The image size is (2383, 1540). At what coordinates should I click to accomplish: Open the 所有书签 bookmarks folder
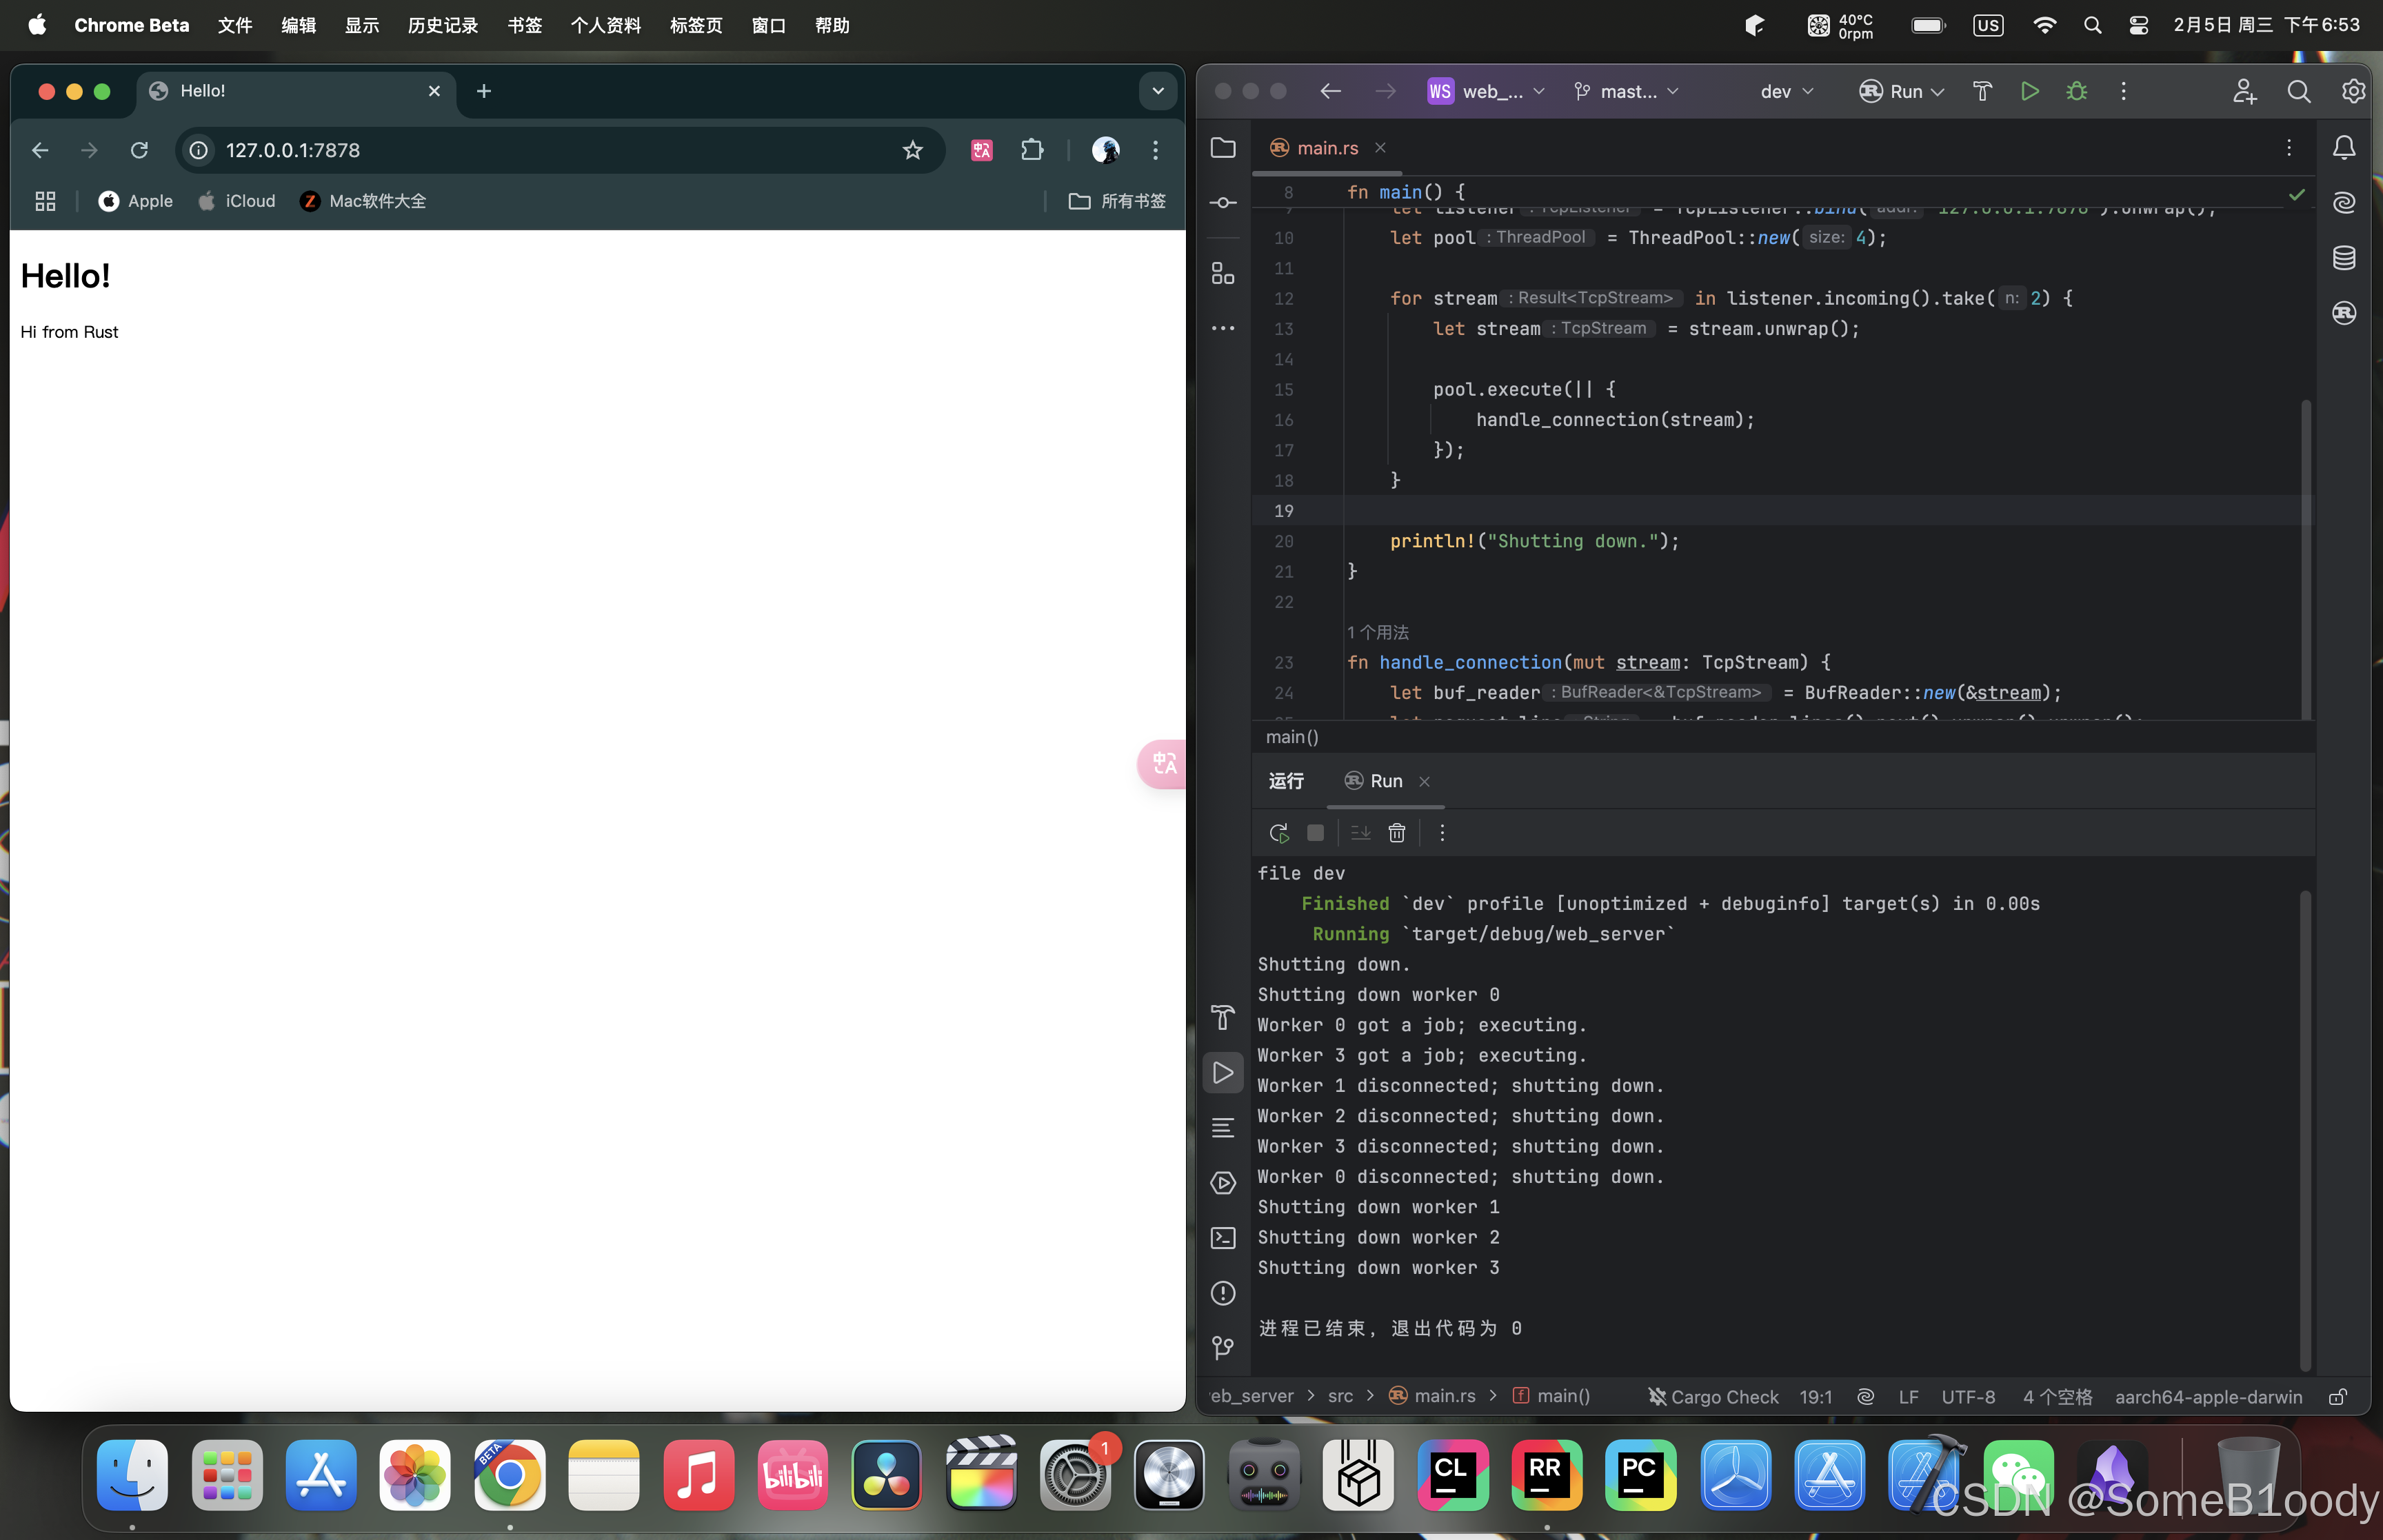pyautogui.click(x=1117, y=201)
